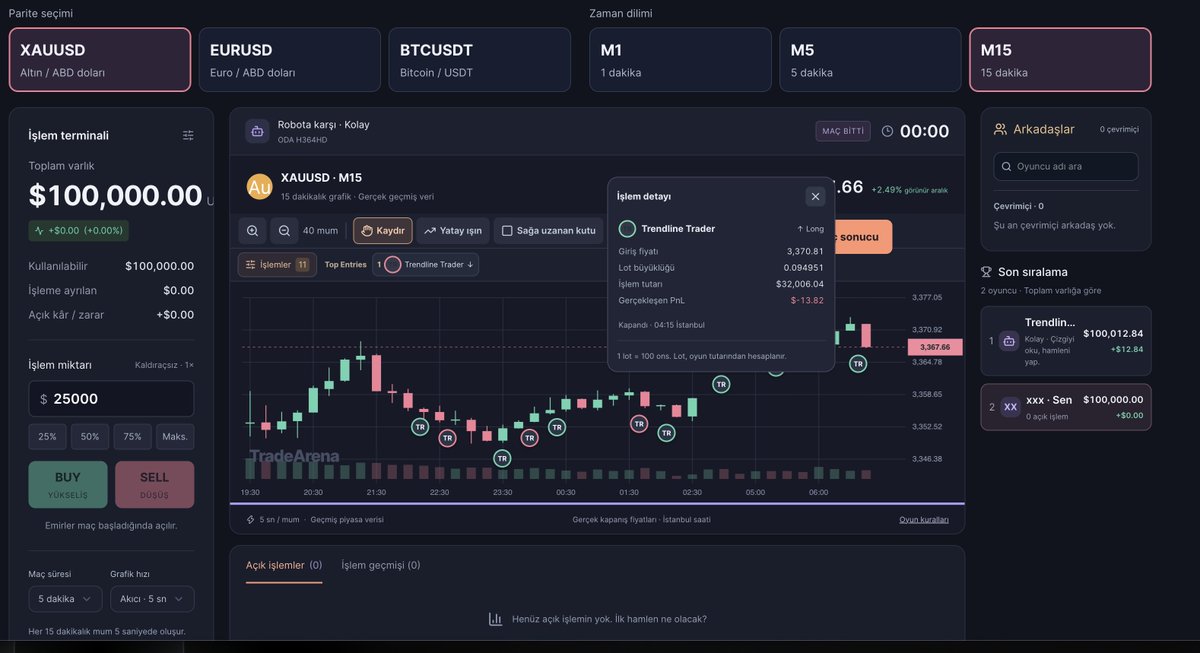
Task: Set amount to 75% preset
Action: tap(133, 437)
